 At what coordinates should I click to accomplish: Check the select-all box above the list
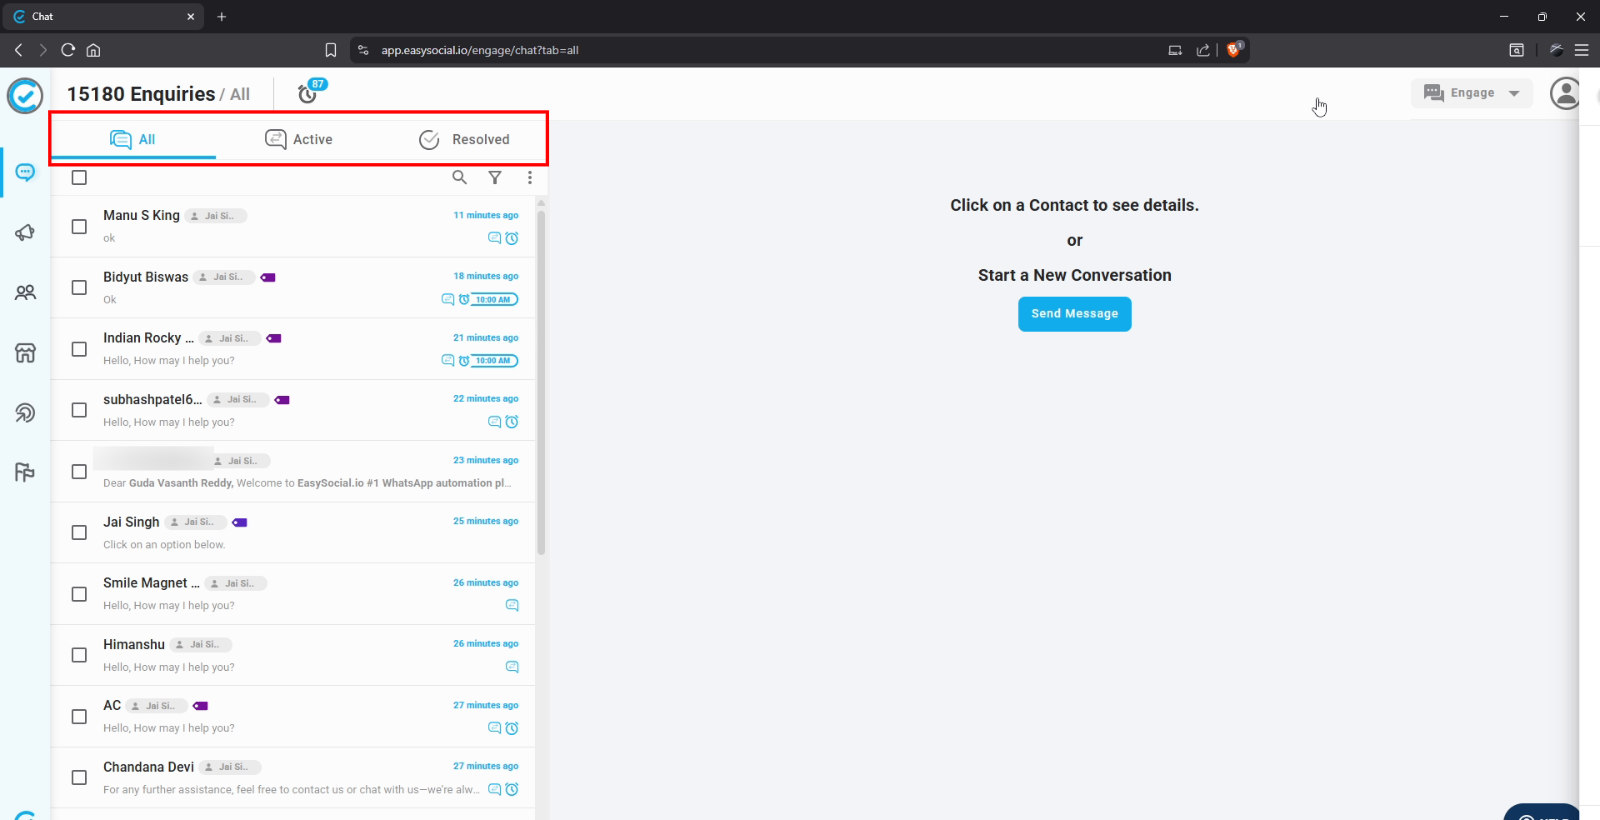(79, 177)
